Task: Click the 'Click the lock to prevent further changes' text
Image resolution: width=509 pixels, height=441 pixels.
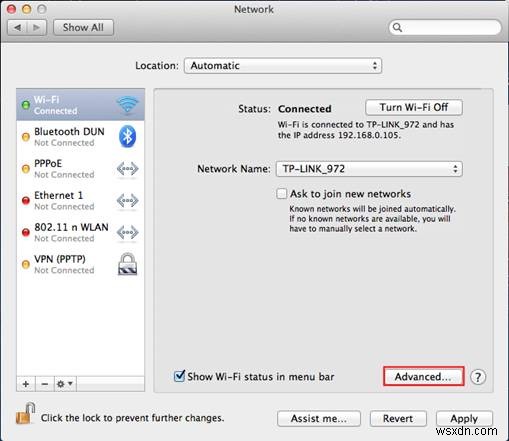Action: [x=132, y=418]
